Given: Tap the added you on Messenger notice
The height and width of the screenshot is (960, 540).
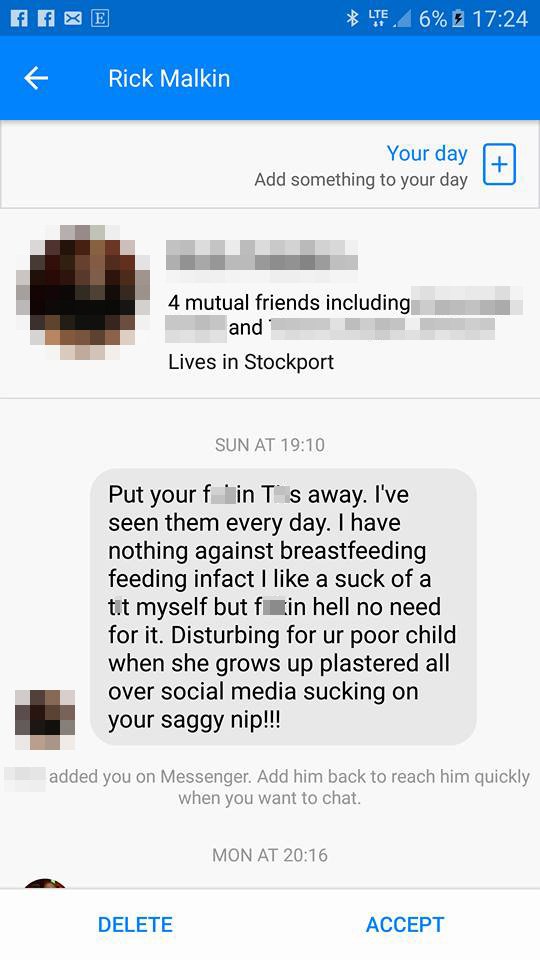Looking at the screenshot, I should (x=269, y=787).
